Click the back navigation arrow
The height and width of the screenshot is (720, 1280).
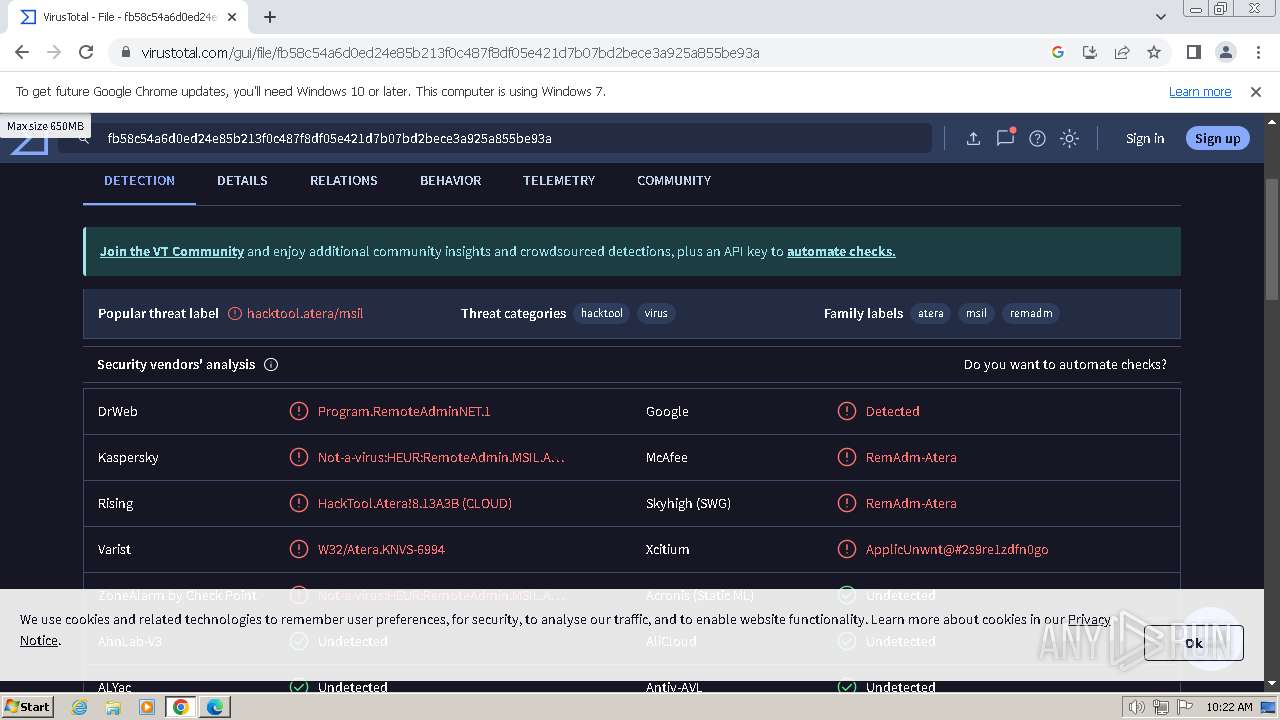point(22,53)
